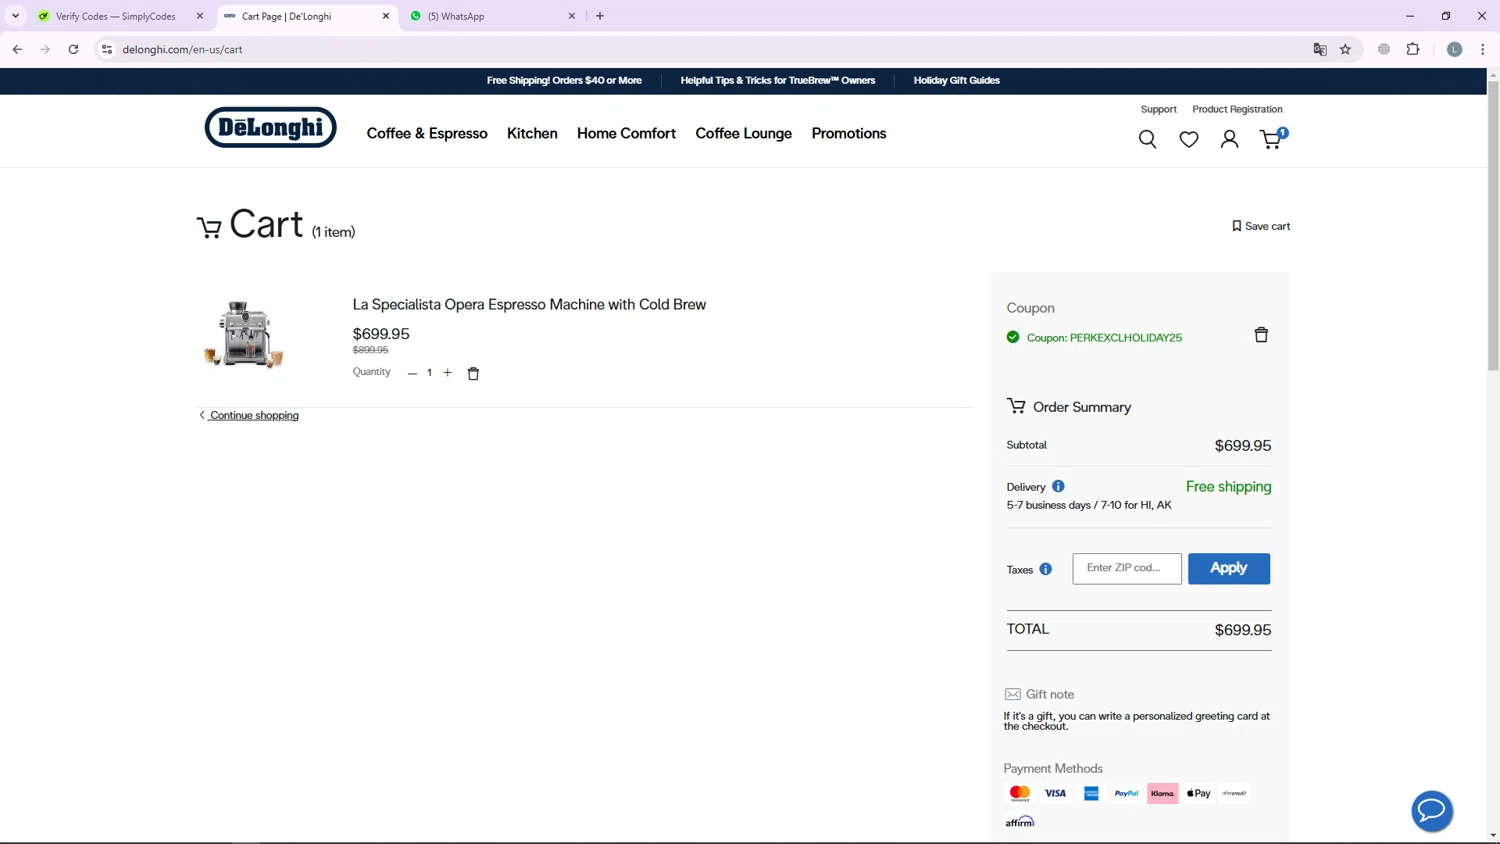
Task: Select the Apple Pay logo
Action: click(1198, 793)
